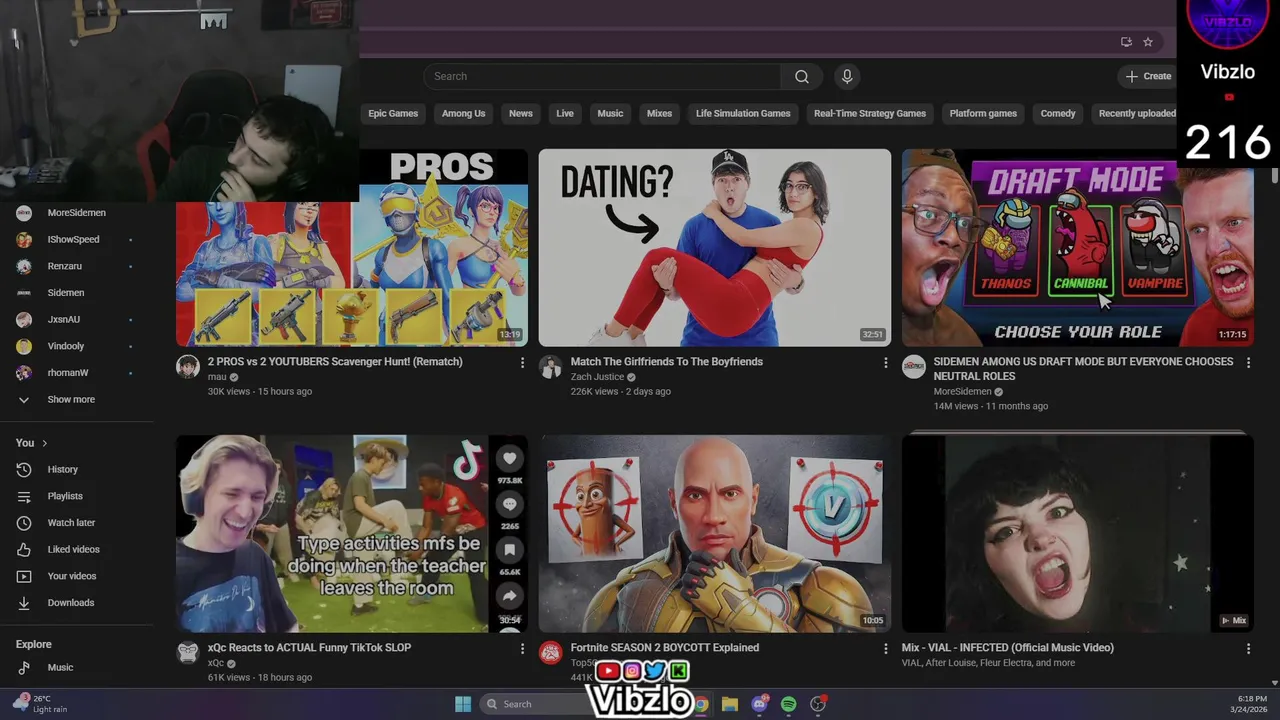Open title 'Match The Girlfriends To The Boyfriends'
This screenshot has height=720, width=1280.
666,362
